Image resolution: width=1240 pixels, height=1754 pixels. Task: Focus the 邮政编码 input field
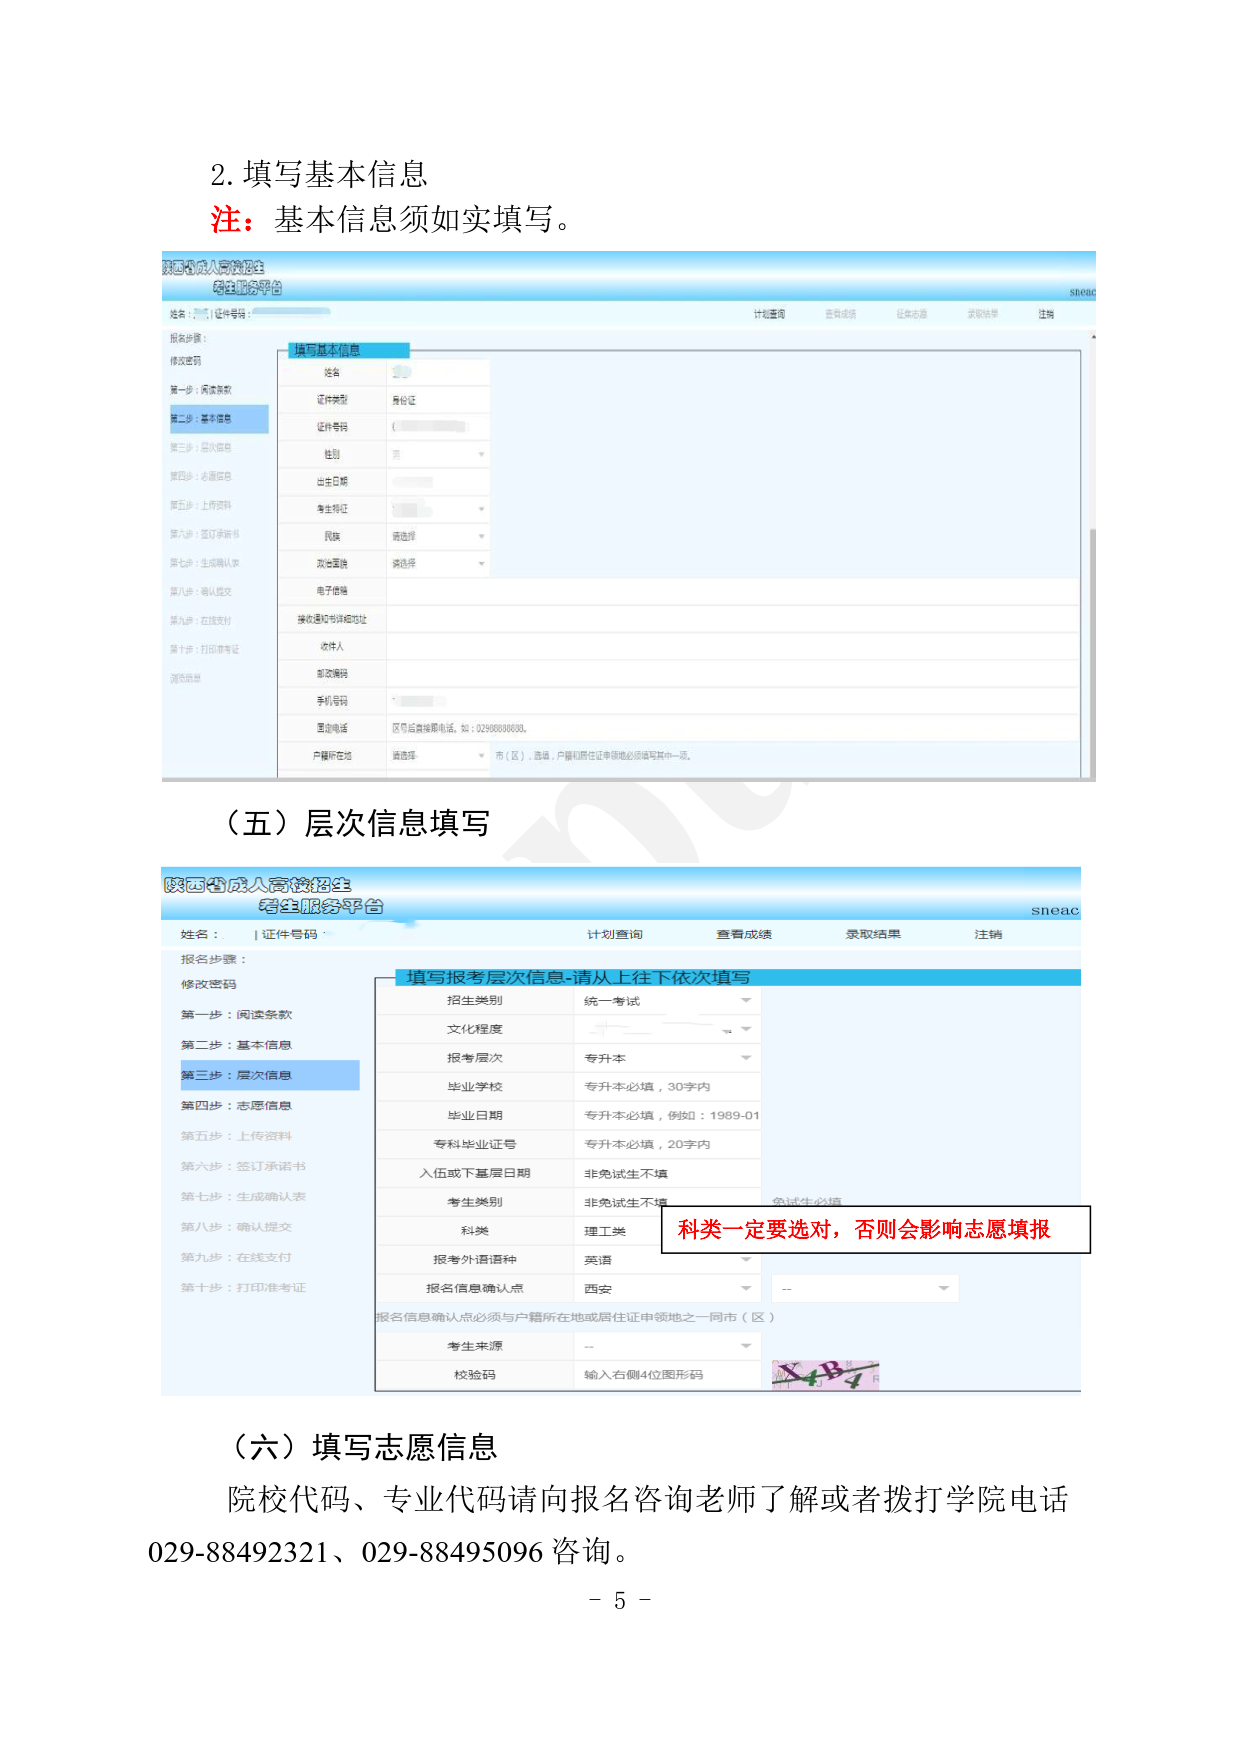[732, 674]
